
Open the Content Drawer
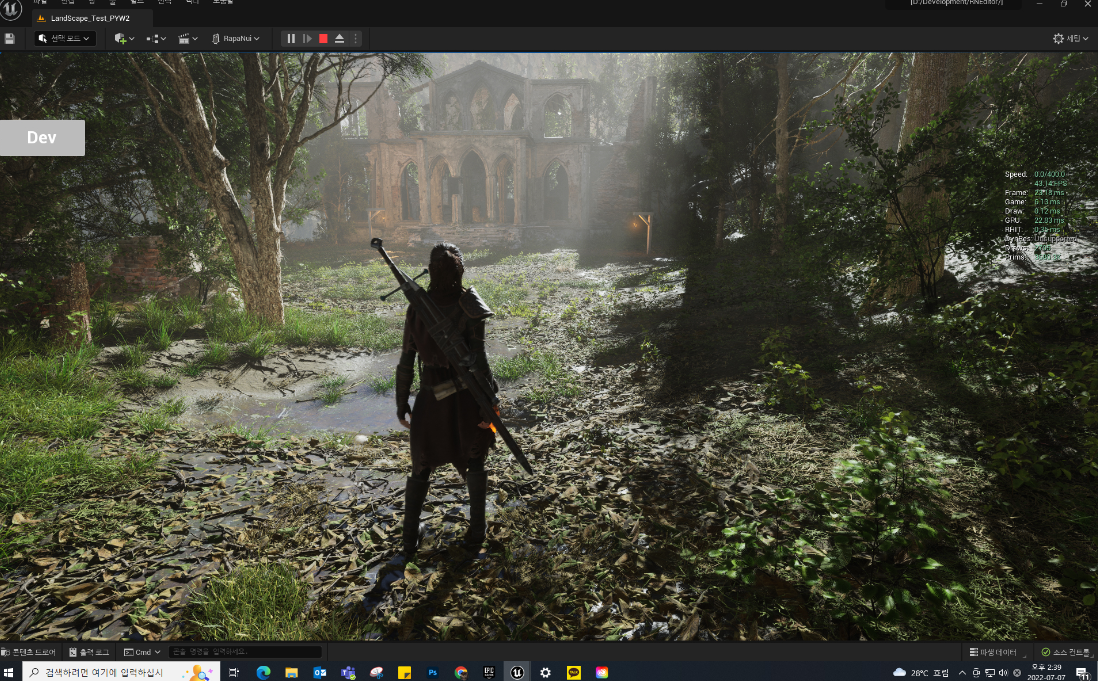click(29, 652)
